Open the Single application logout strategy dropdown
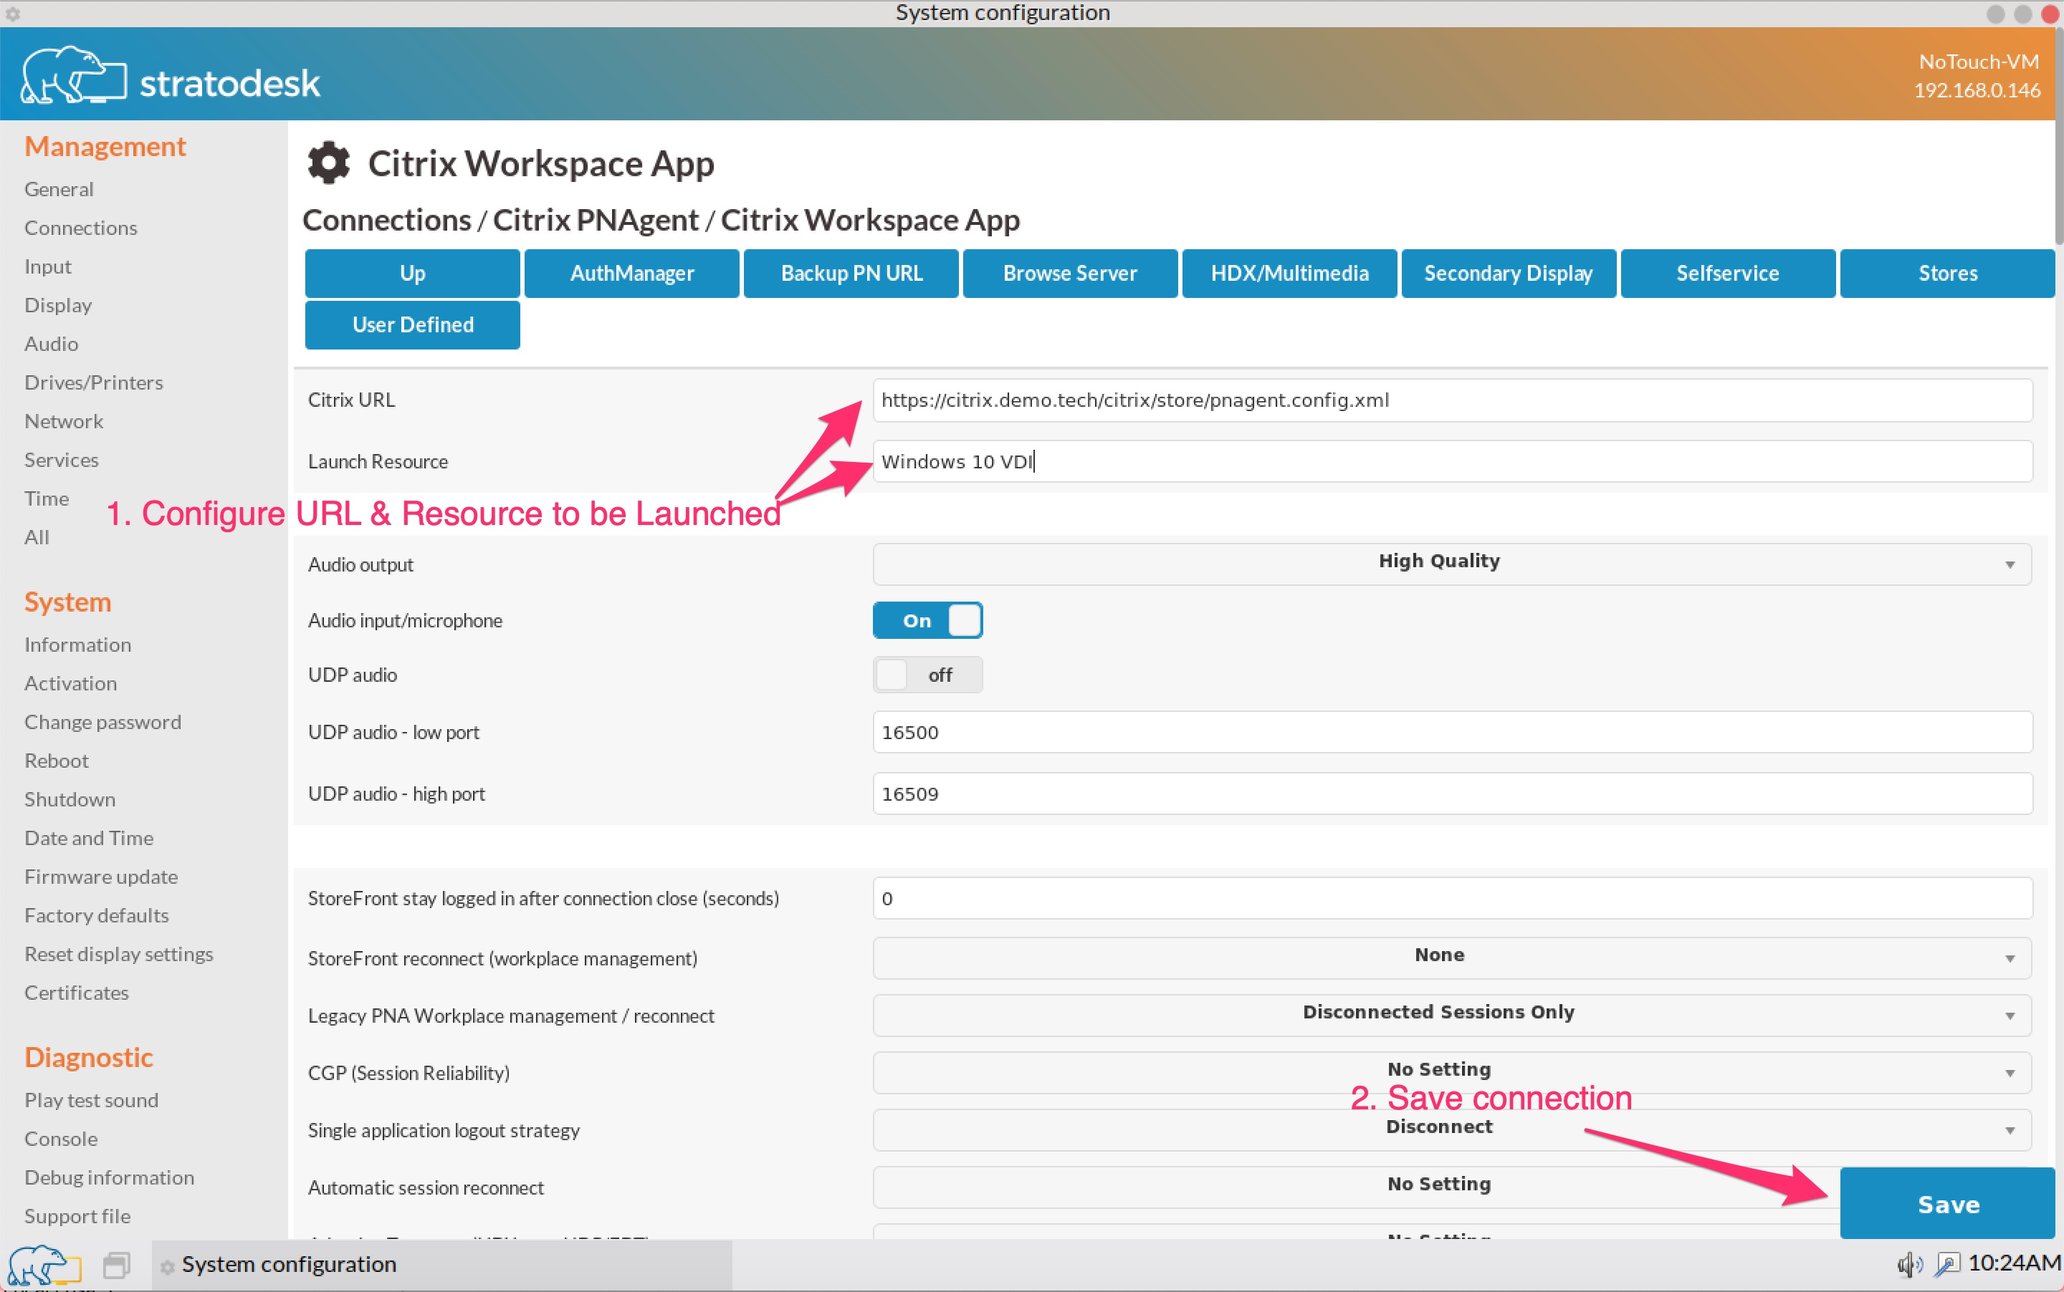Screen dimensions: 2064x1292 (2011, 1130)
